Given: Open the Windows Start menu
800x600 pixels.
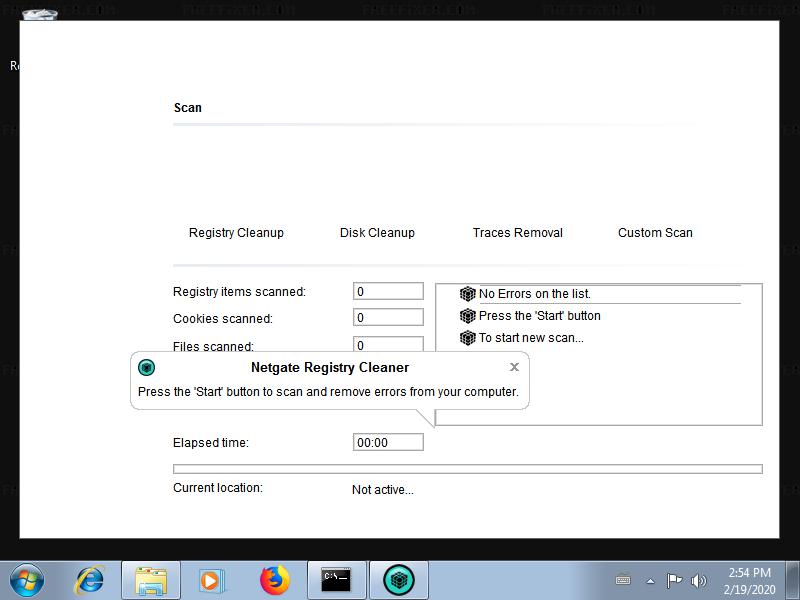Looking at the screenshot, I should point(27,581).
